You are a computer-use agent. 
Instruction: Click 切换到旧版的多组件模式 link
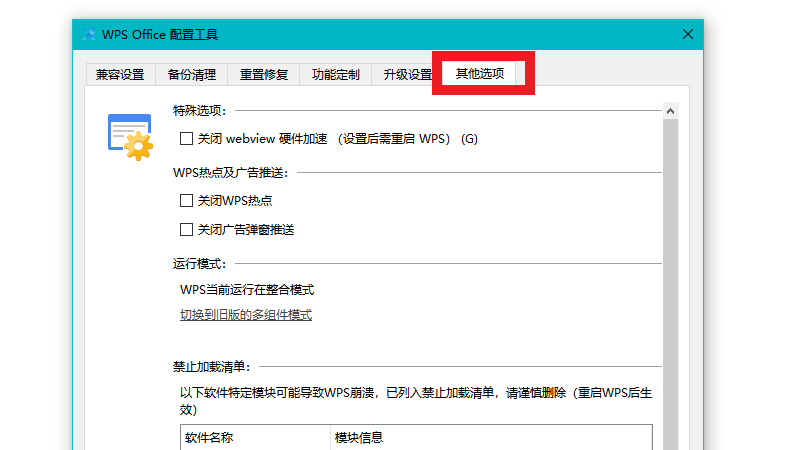pos(246,315)
